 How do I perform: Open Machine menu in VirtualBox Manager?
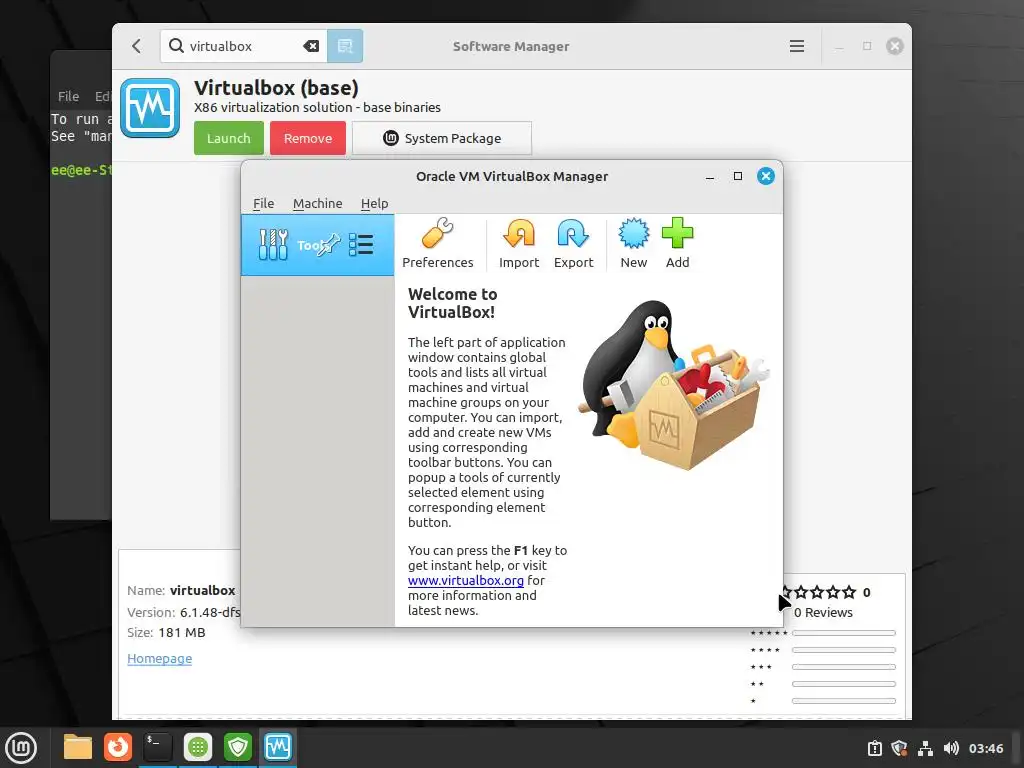[x=317, y=203]
